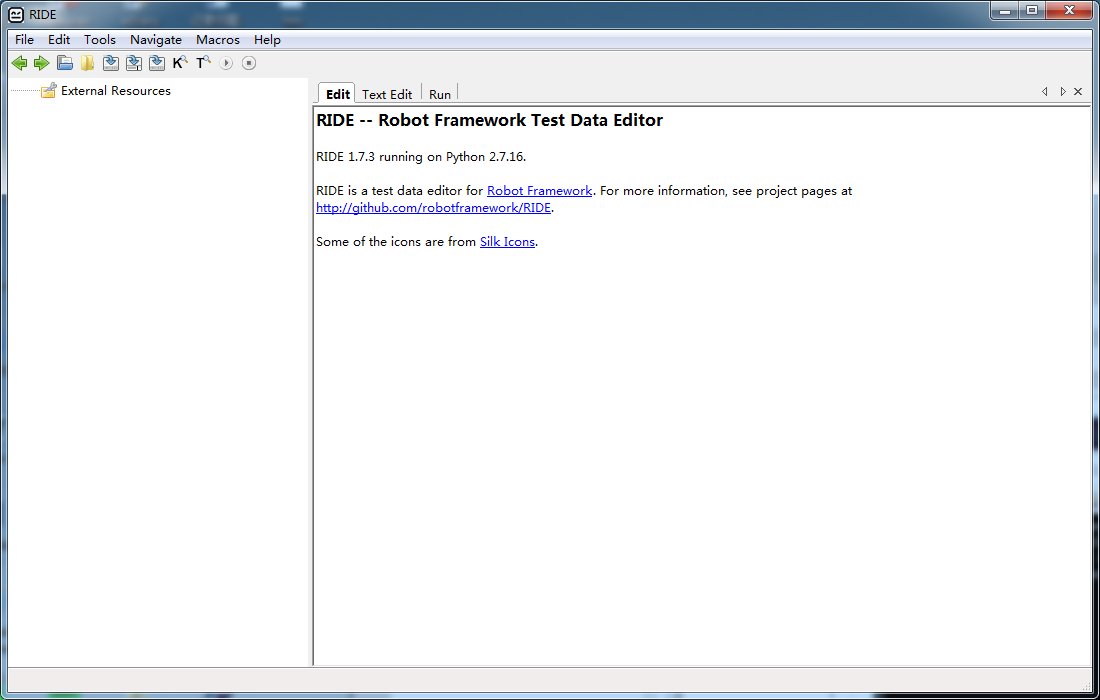
Task: Open the Navigate menu
Action: tap(156, 40)
